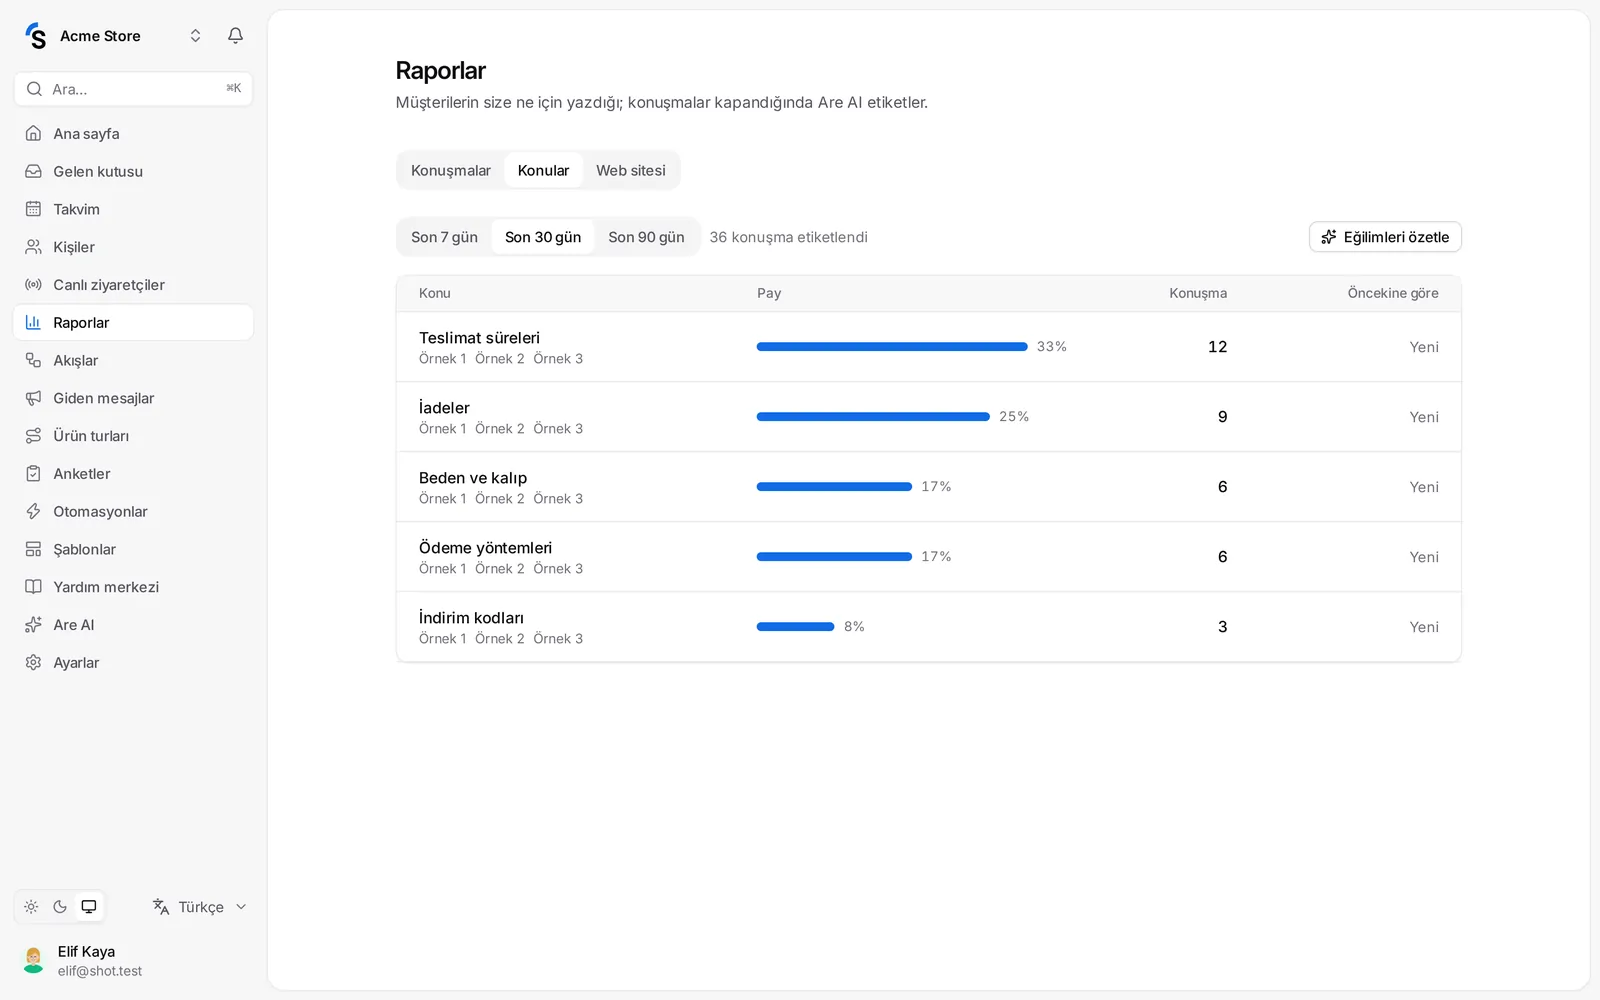Screen dimensions: 1600x1000
Task: Open Şablonlar templates icon
Action: pyautogui.click(x=33, y=549)
